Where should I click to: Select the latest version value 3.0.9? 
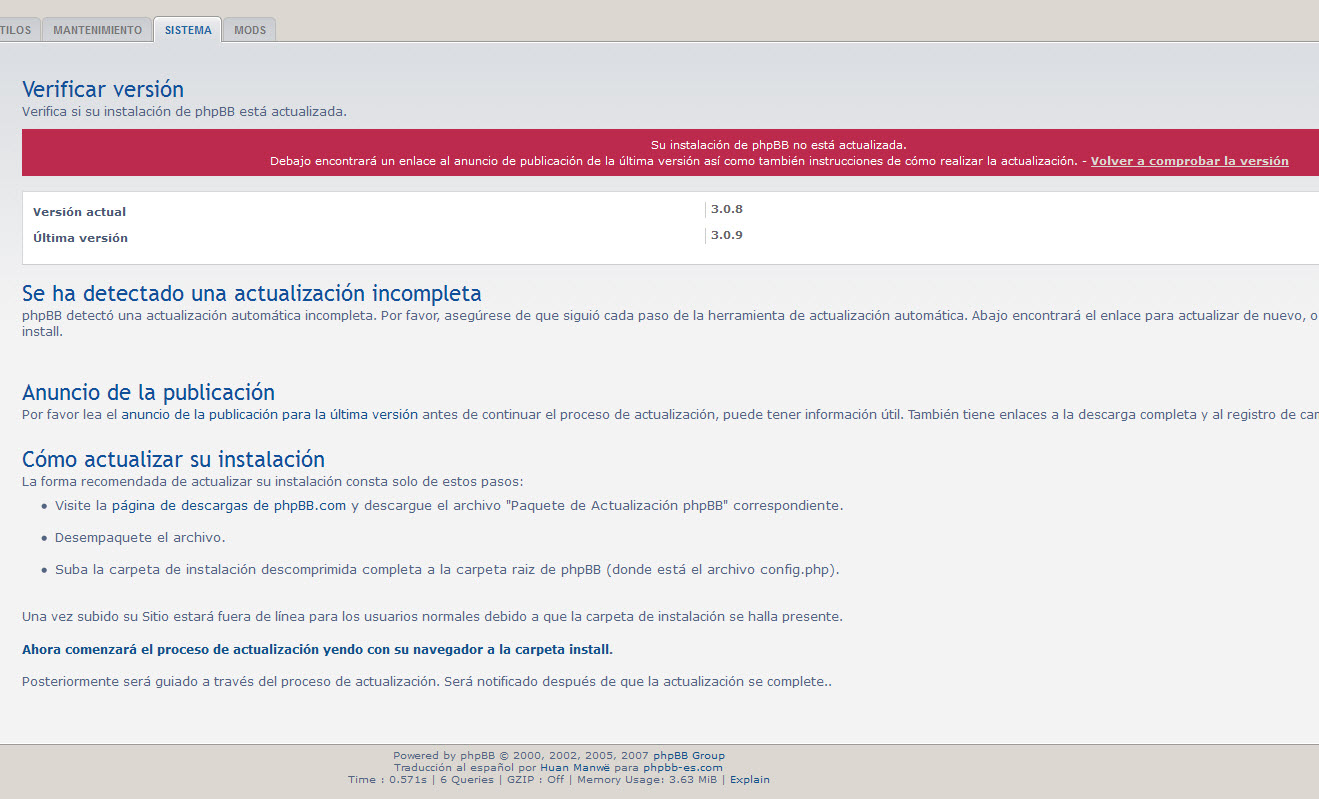point(726,236)
